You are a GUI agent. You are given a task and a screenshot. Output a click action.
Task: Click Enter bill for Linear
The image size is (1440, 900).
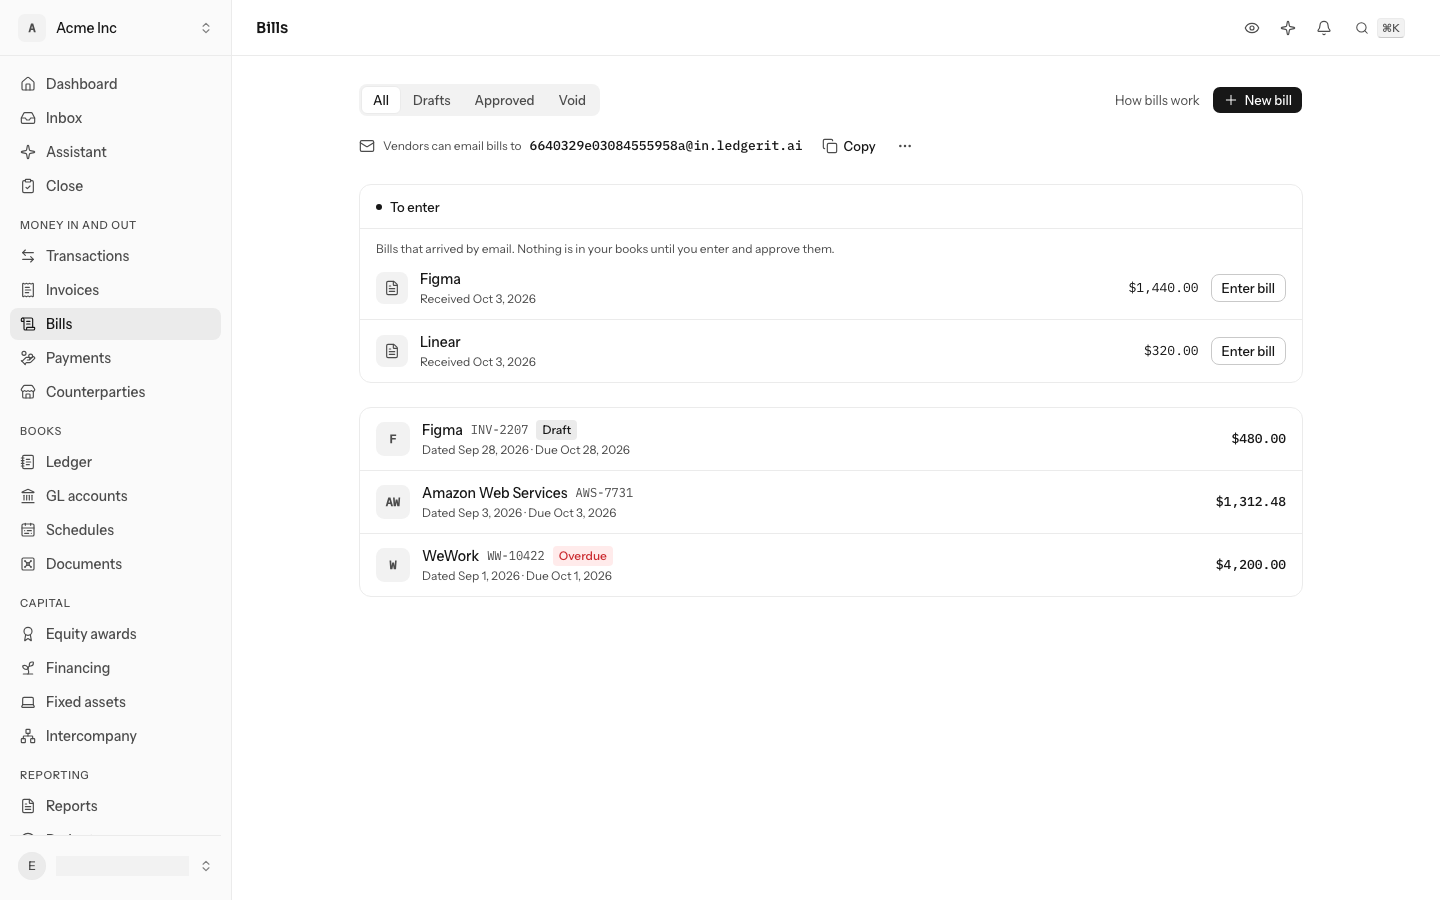coord(1248,351)
